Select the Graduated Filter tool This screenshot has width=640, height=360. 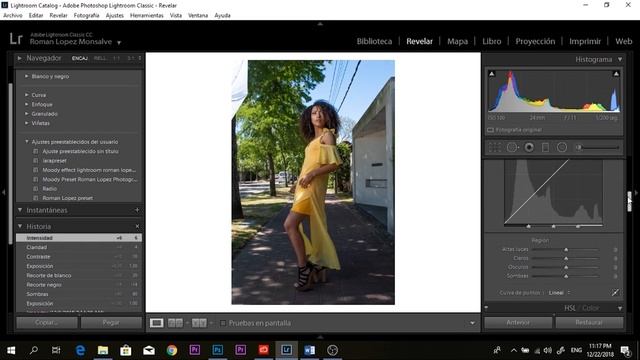[x=545, y=147]
